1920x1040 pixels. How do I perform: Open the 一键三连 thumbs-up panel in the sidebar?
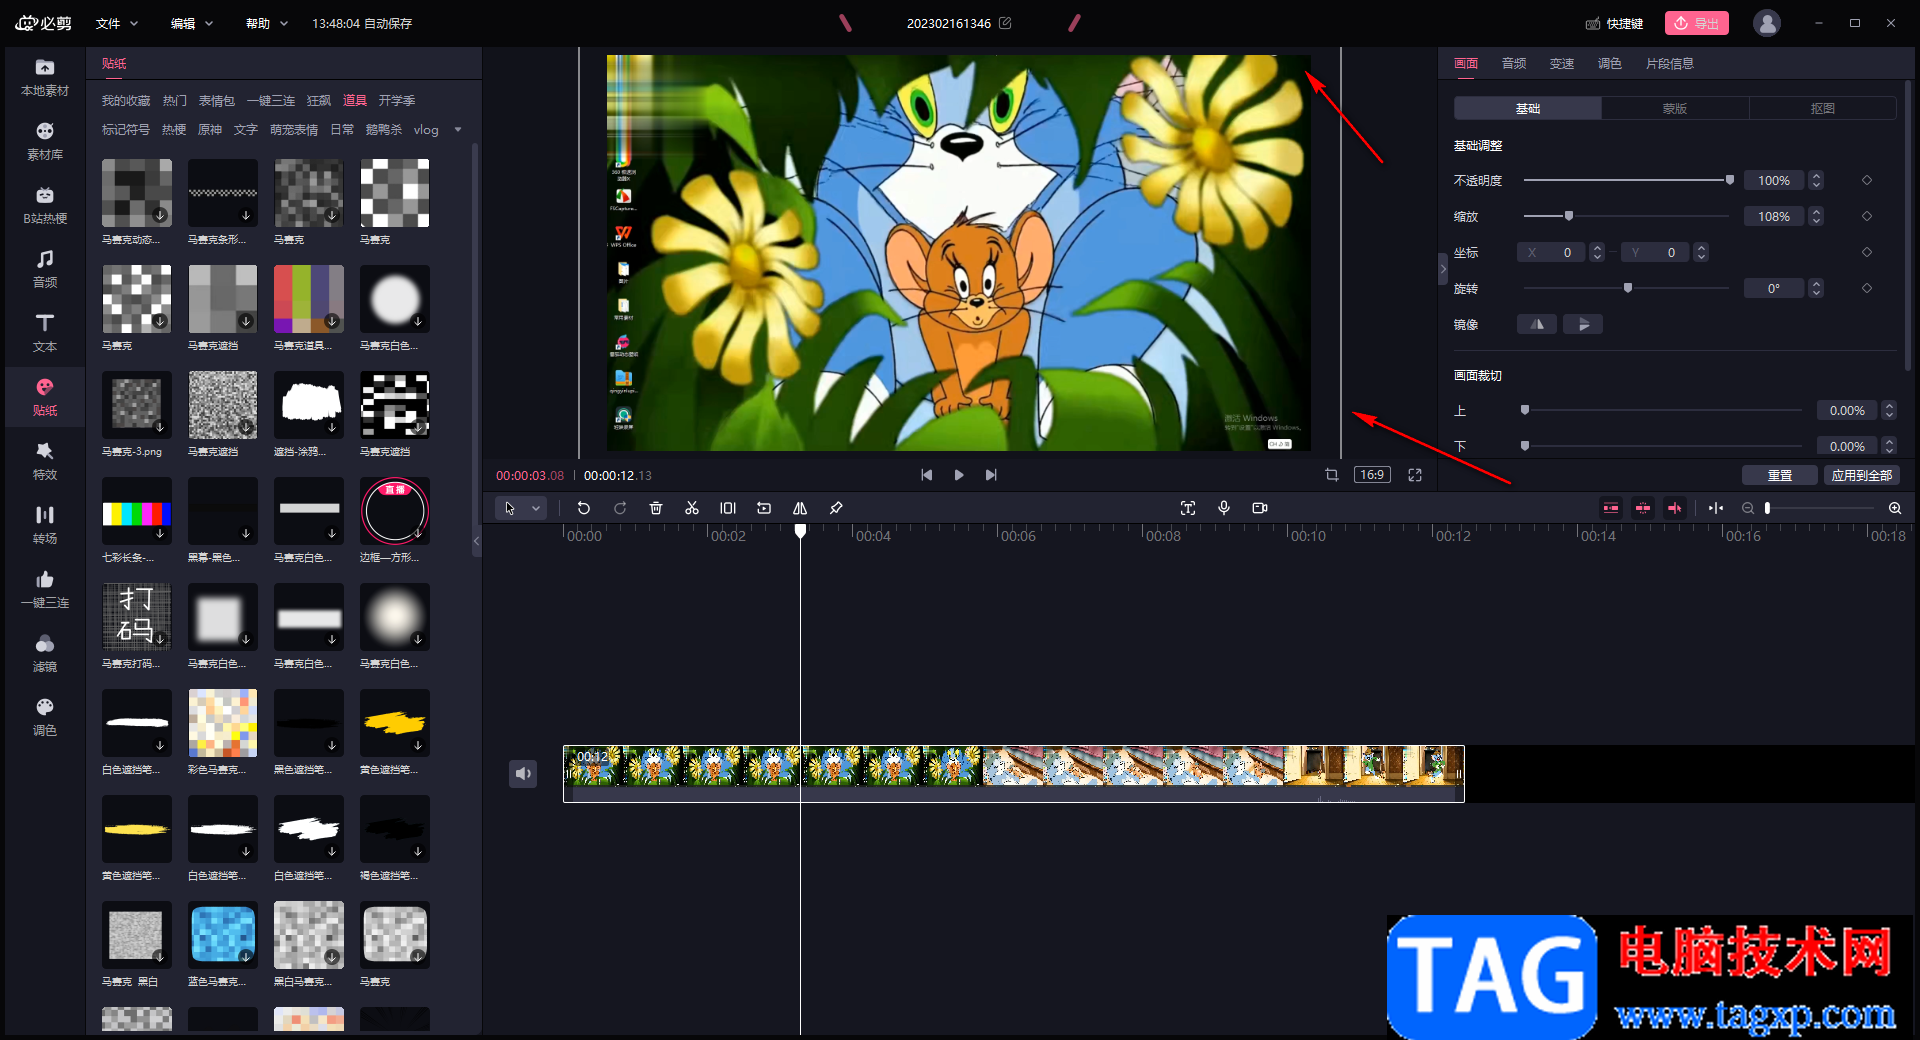coord(45,590)
